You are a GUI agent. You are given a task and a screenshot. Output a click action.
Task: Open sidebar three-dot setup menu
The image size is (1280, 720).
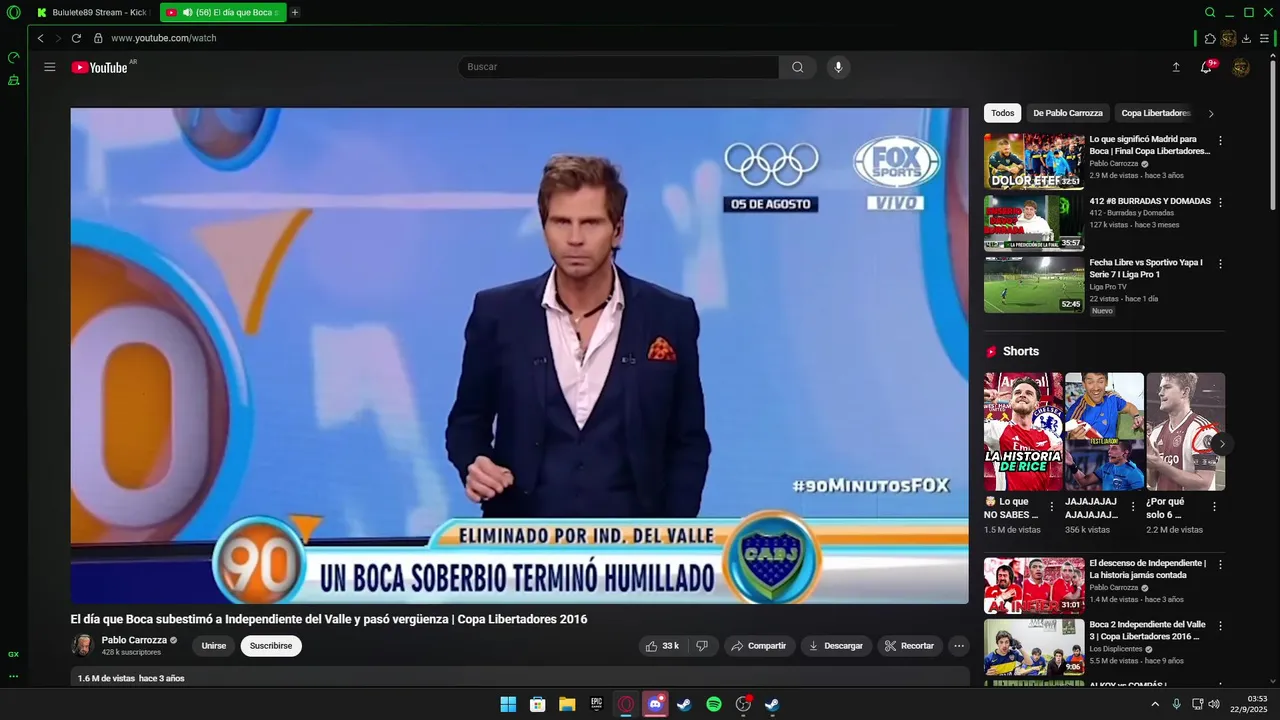[x=13, y=676]
